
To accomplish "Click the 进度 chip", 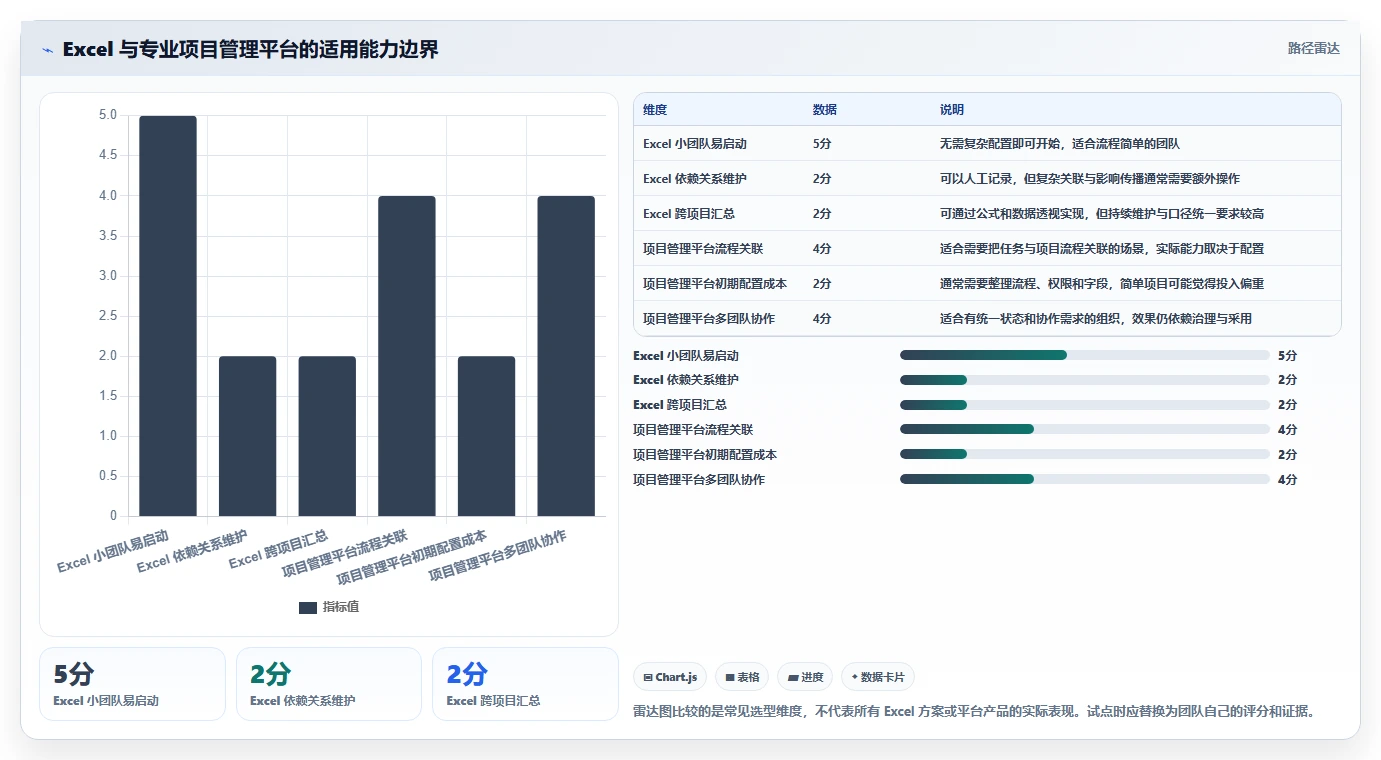I will (x=805, y=677).
